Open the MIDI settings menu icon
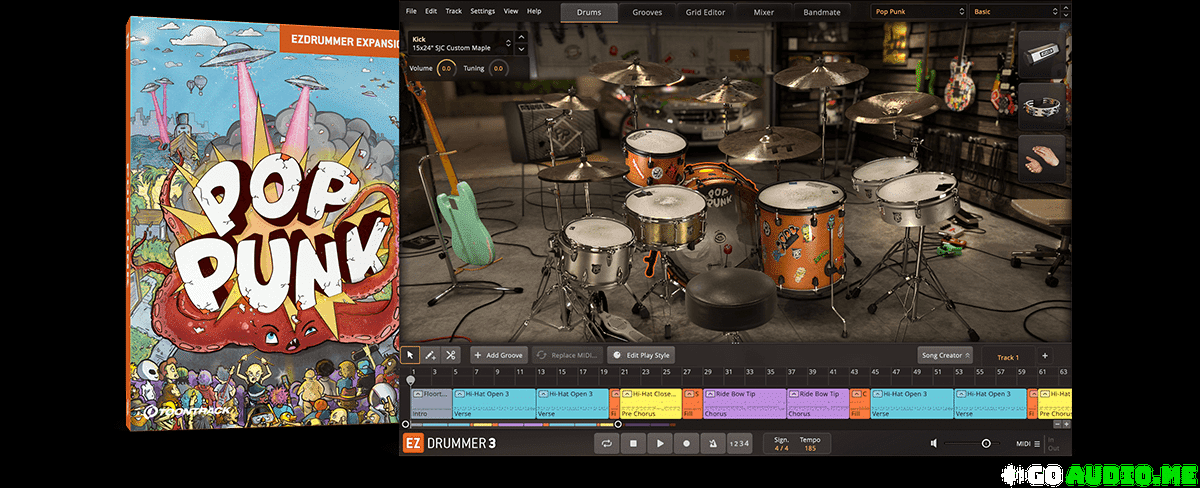Viewport: 1200px width, 488px height. [1037, 443]
